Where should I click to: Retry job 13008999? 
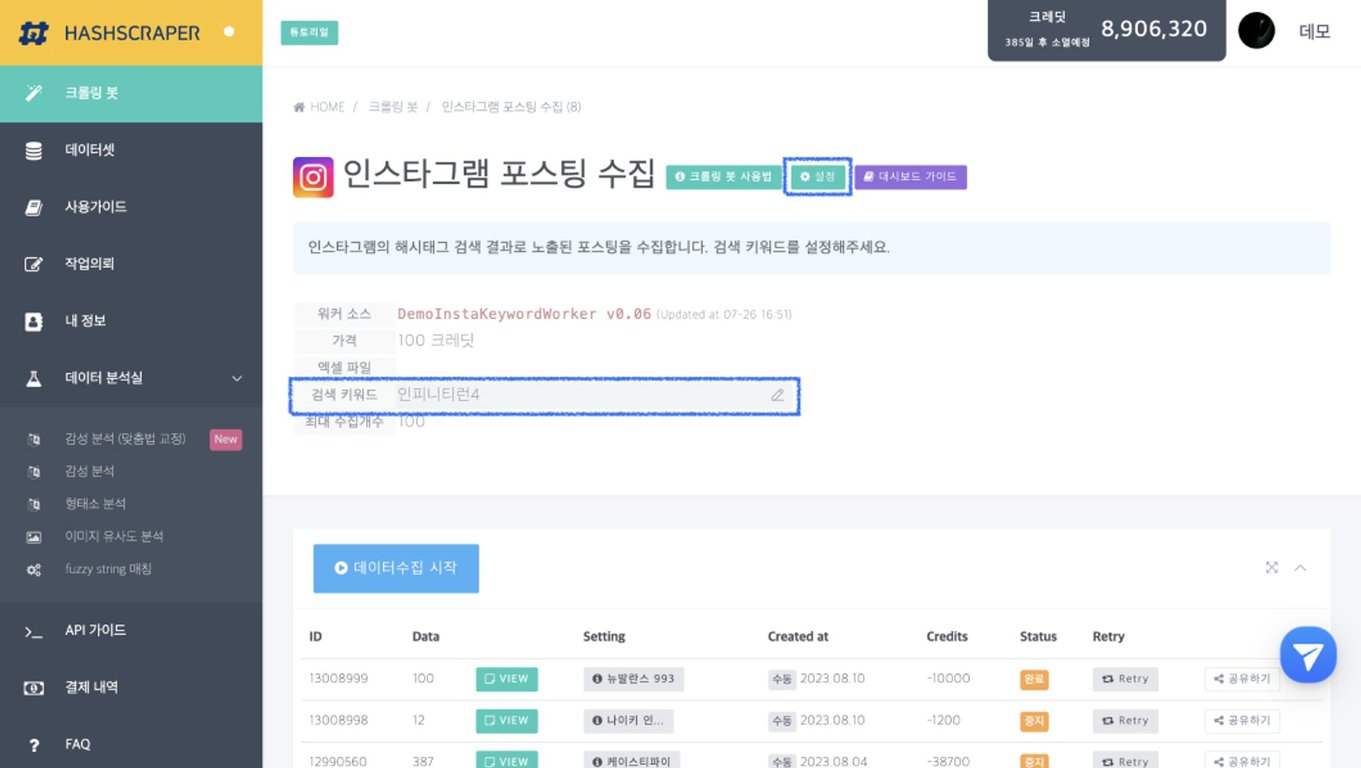1125,679
